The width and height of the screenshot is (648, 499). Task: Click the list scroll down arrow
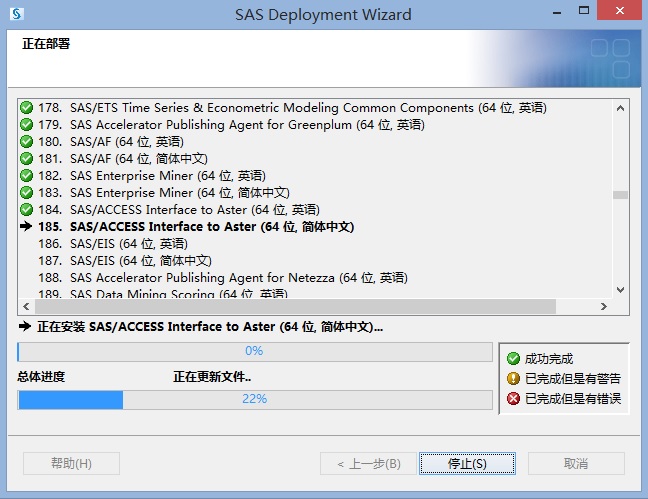click(x=620, y=290)
